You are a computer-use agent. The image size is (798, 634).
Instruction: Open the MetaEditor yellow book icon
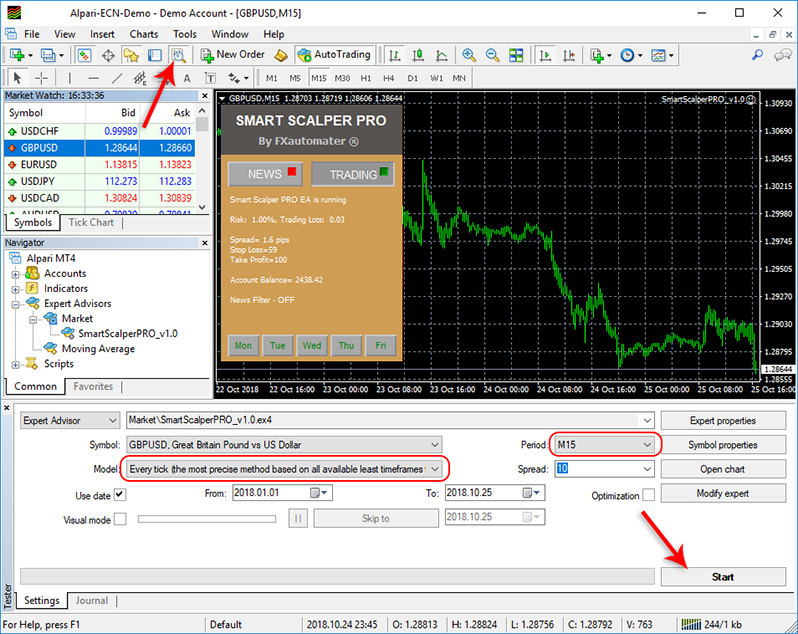click(281, 55)
